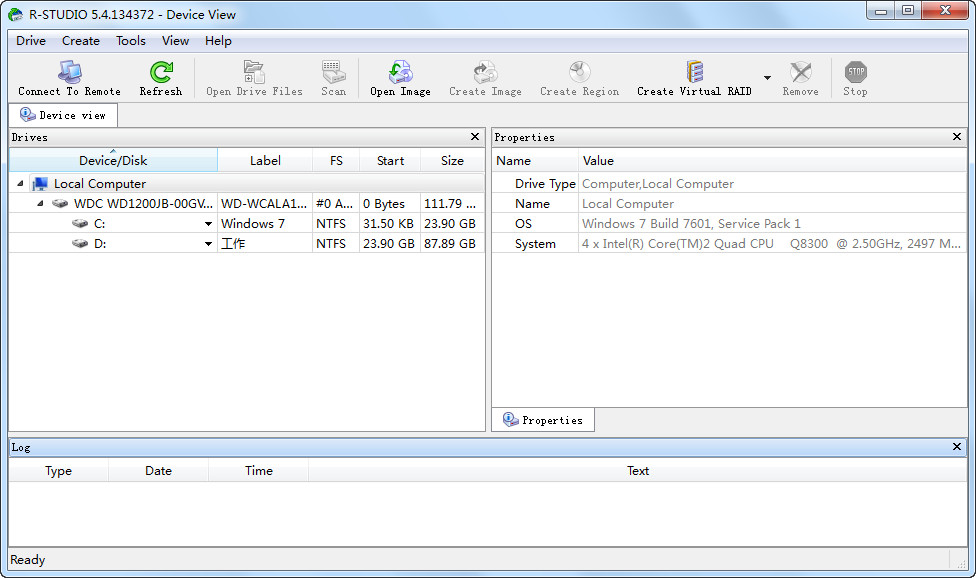Viewport: 976px width, 578px height.
Task: Click the Value column header in Properties
Action: tap(772, 161)
